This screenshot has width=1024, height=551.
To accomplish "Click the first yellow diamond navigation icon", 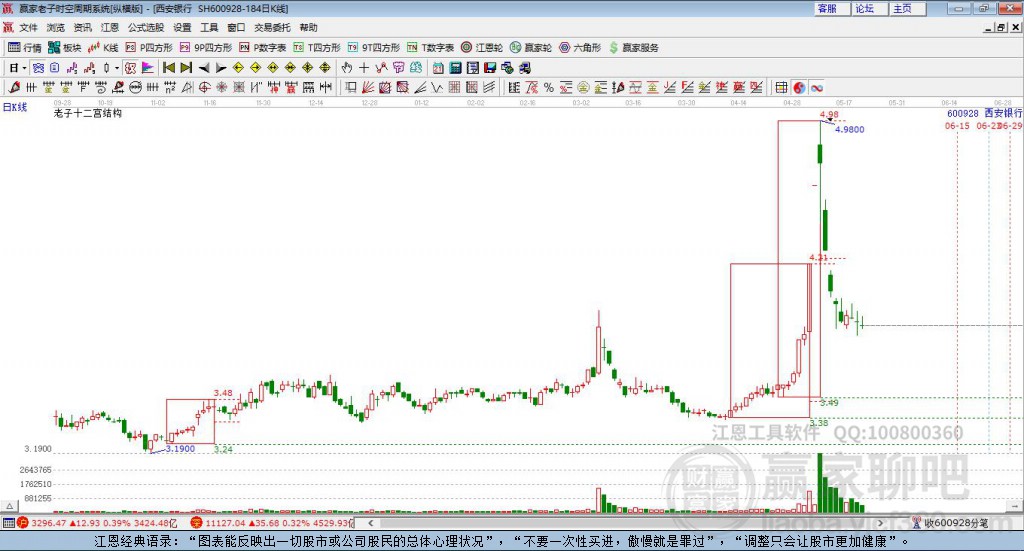I will [238, 68].
